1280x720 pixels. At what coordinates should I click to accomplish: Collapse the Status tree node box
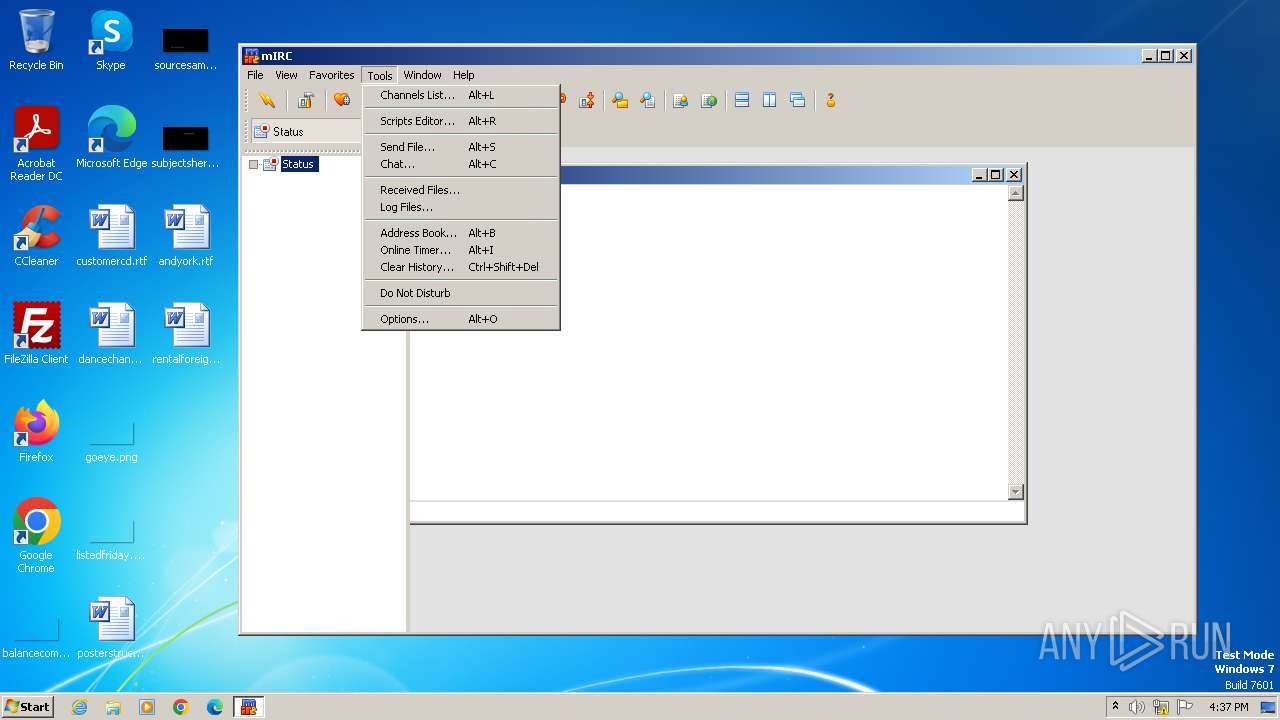click(253, 164)
